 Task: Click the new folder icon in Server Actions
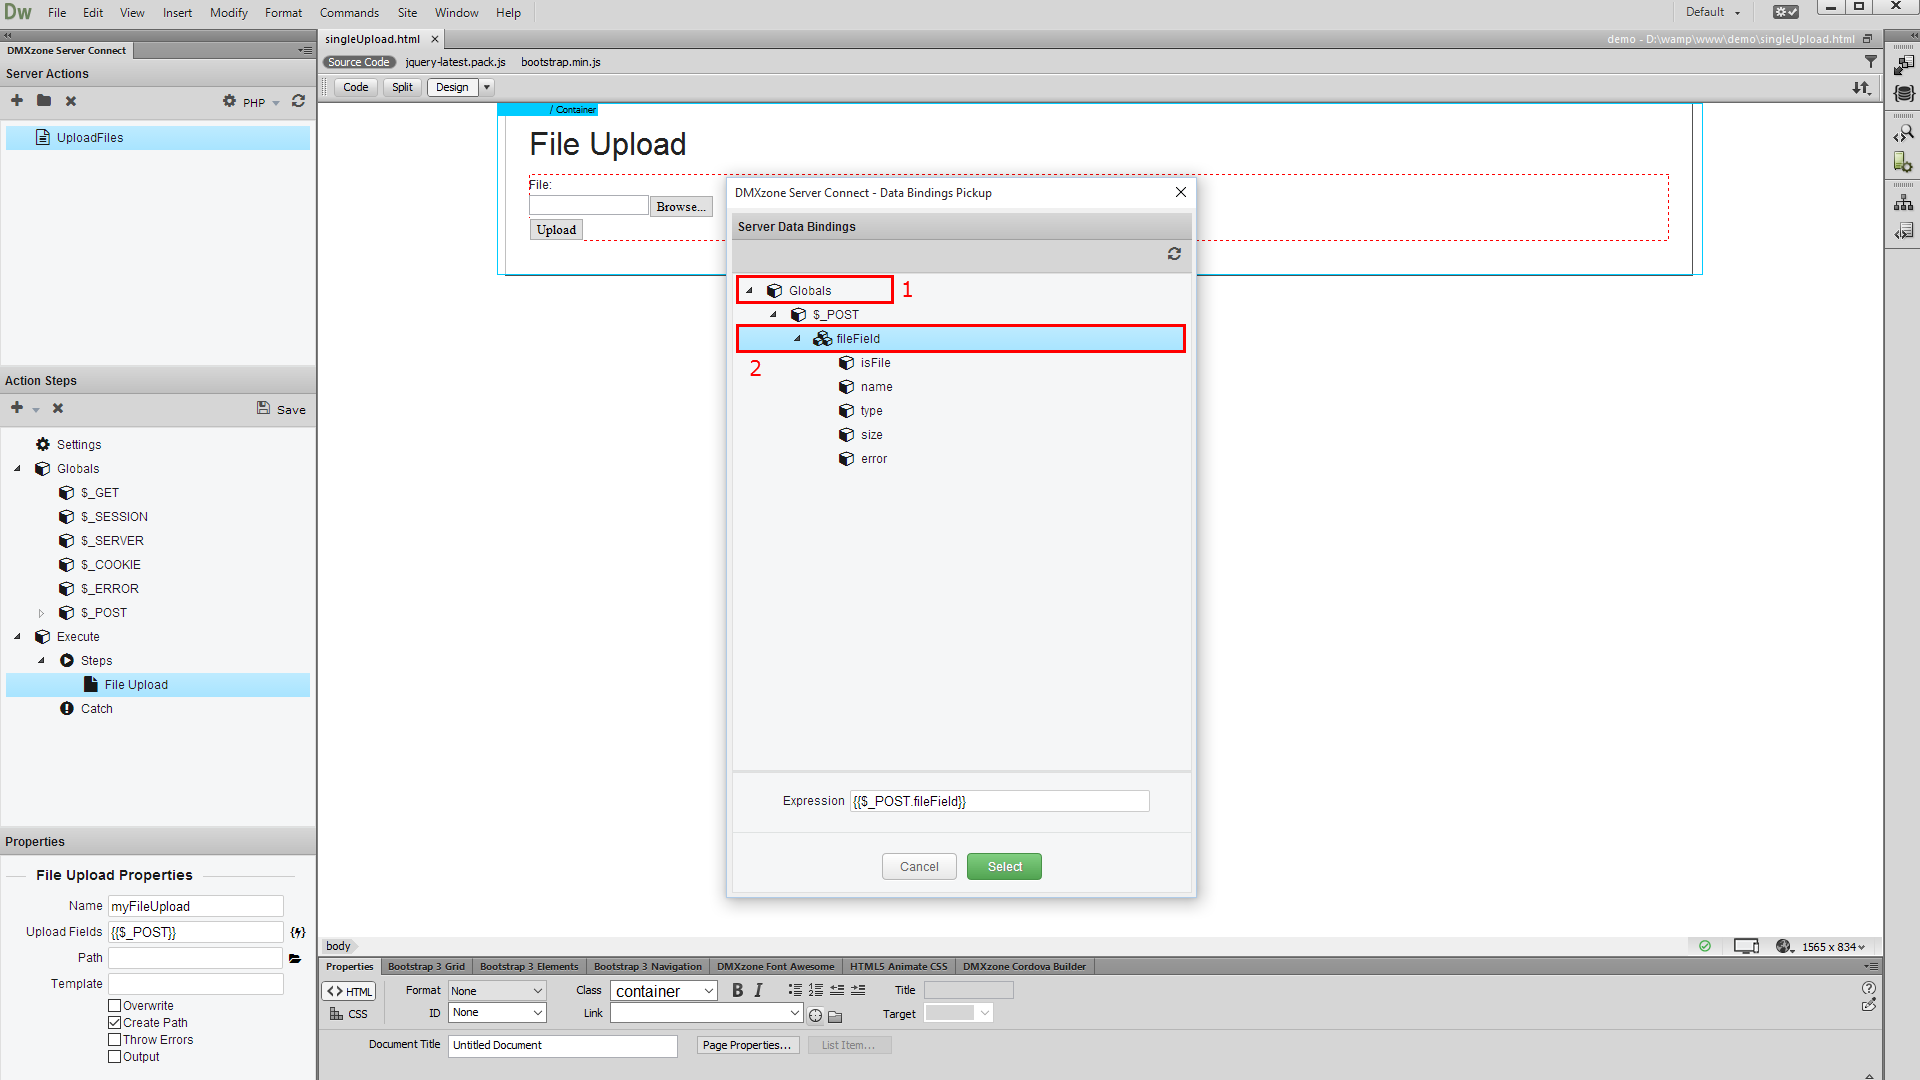click(x=44, y=101)
